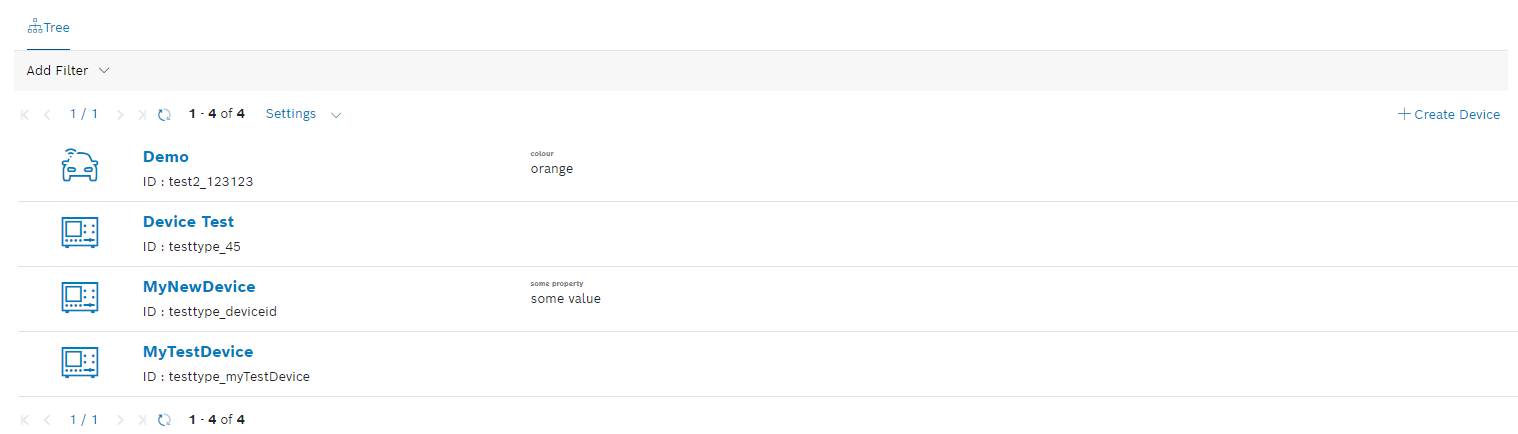Click the device icon beside Device Test

[80, 232]
